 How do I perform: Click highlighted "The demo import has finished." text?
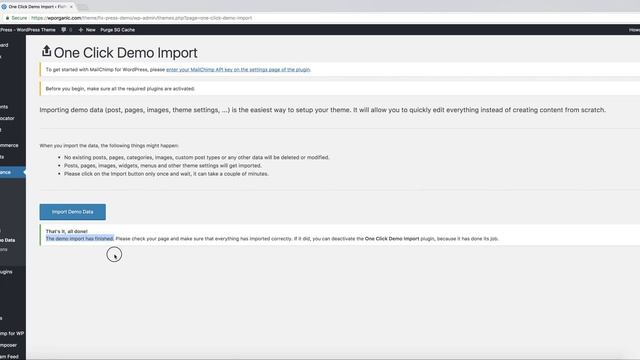pyautogui.click(x=80, y=238)
